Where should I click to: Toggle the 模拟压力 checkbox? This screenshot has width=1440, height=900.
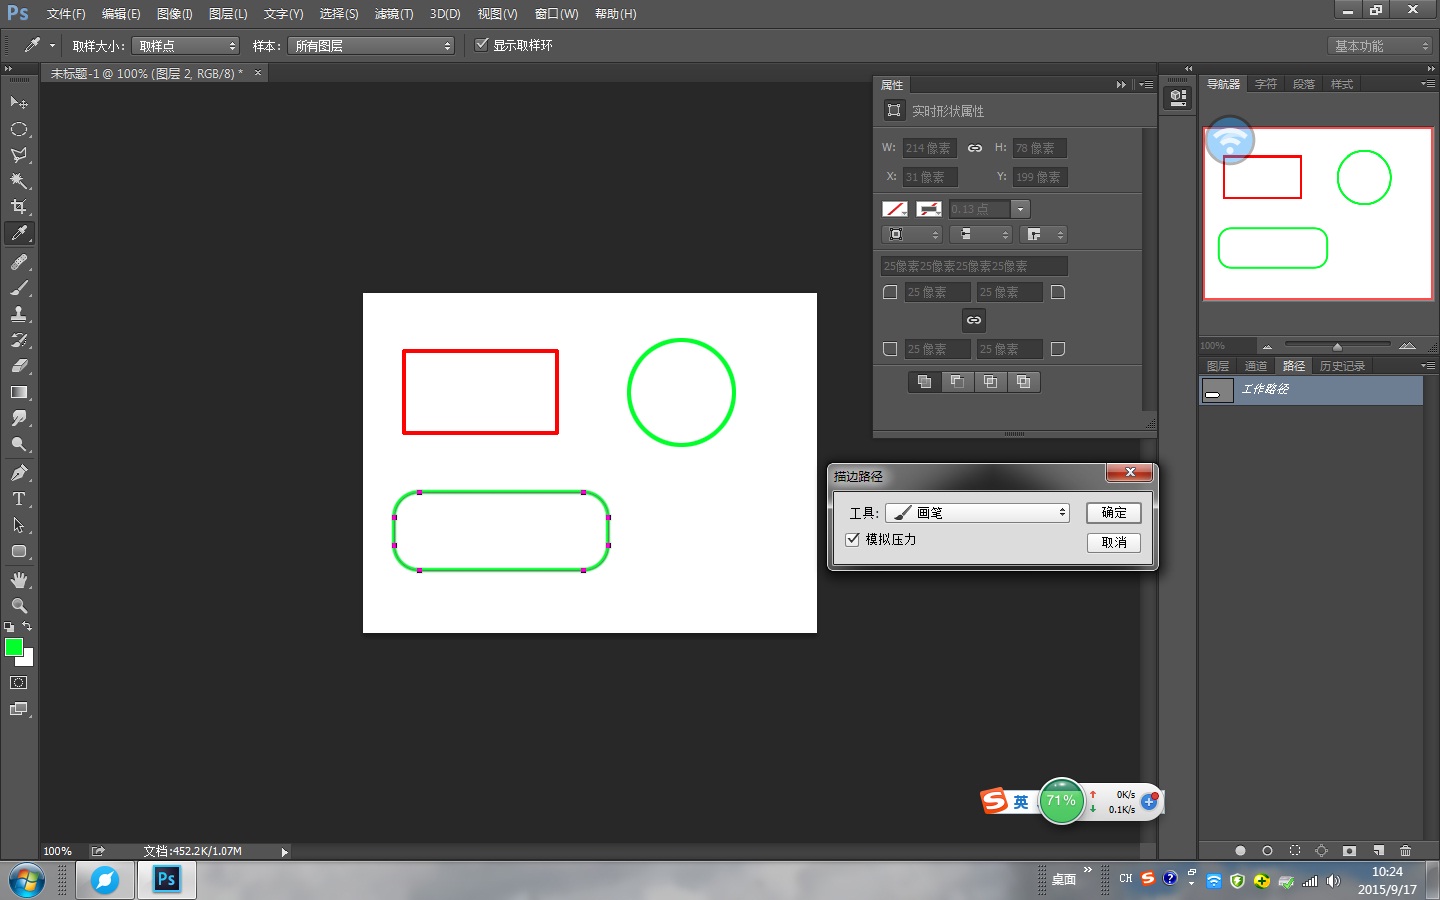[x=853, y=539]
